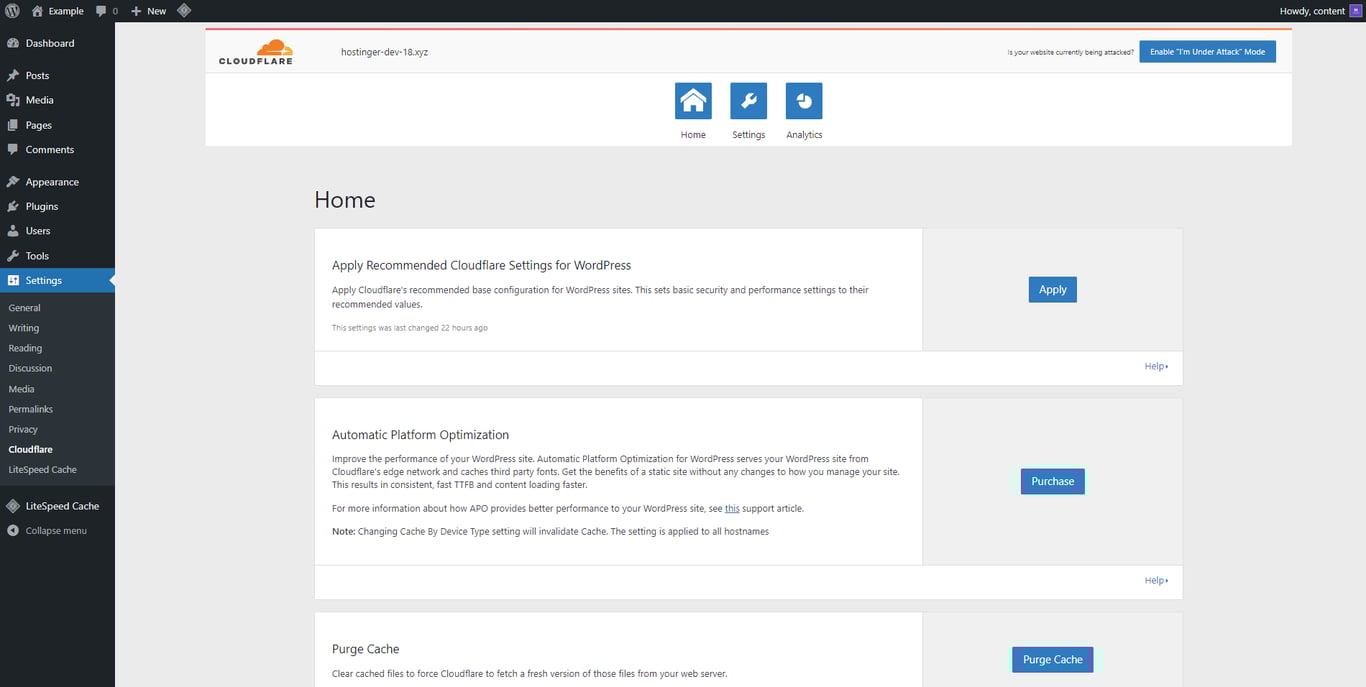The image size is (1366, 687).
Task: Click the WordPress logo in admin bar
Action: point(11,10)
